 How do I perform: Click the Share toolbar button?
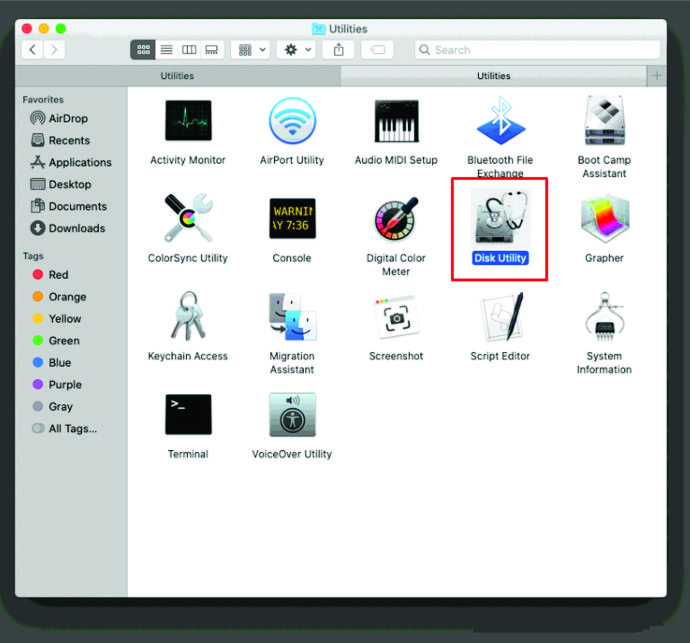tap(338, 50)
